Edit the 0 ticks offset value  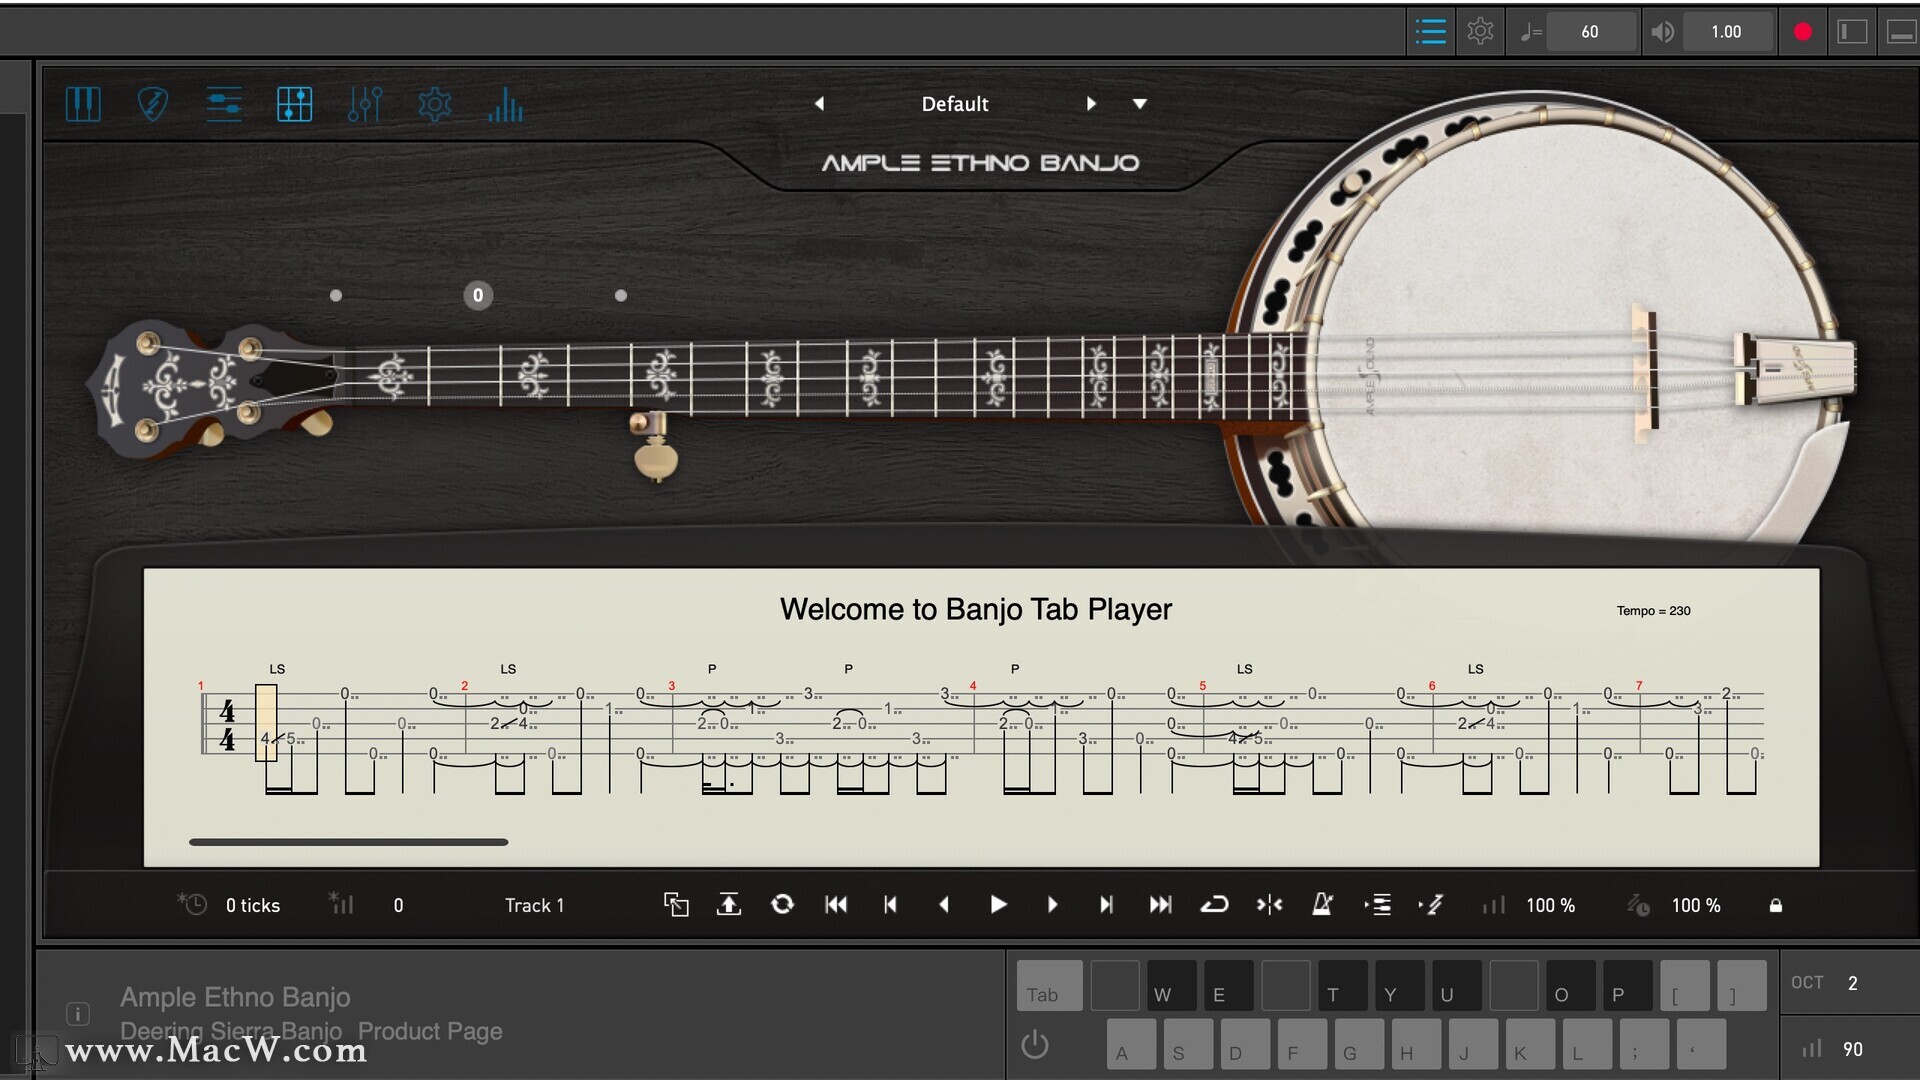[253, 905]
